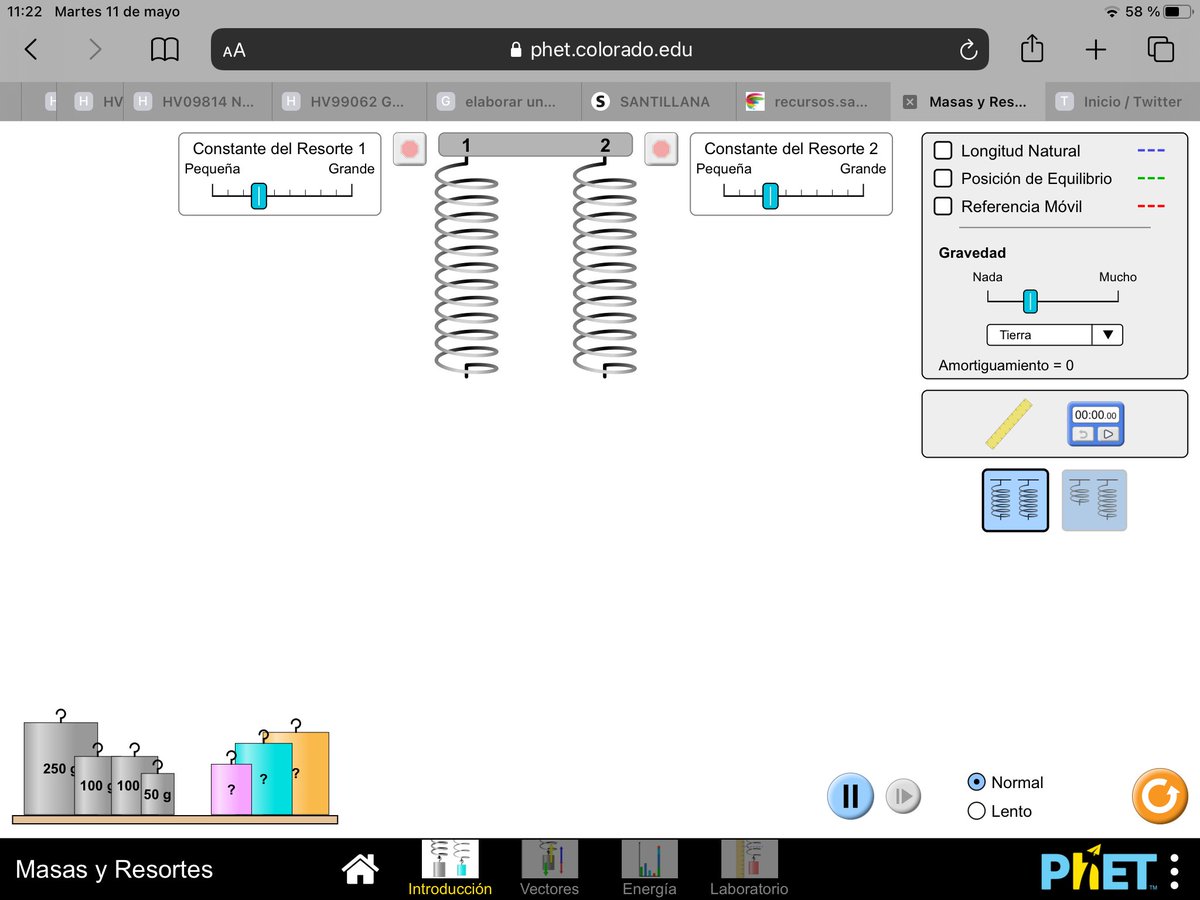Tap the Safari back arrow
Screen dimensions: 1200x900
click(x=32, y=49)
